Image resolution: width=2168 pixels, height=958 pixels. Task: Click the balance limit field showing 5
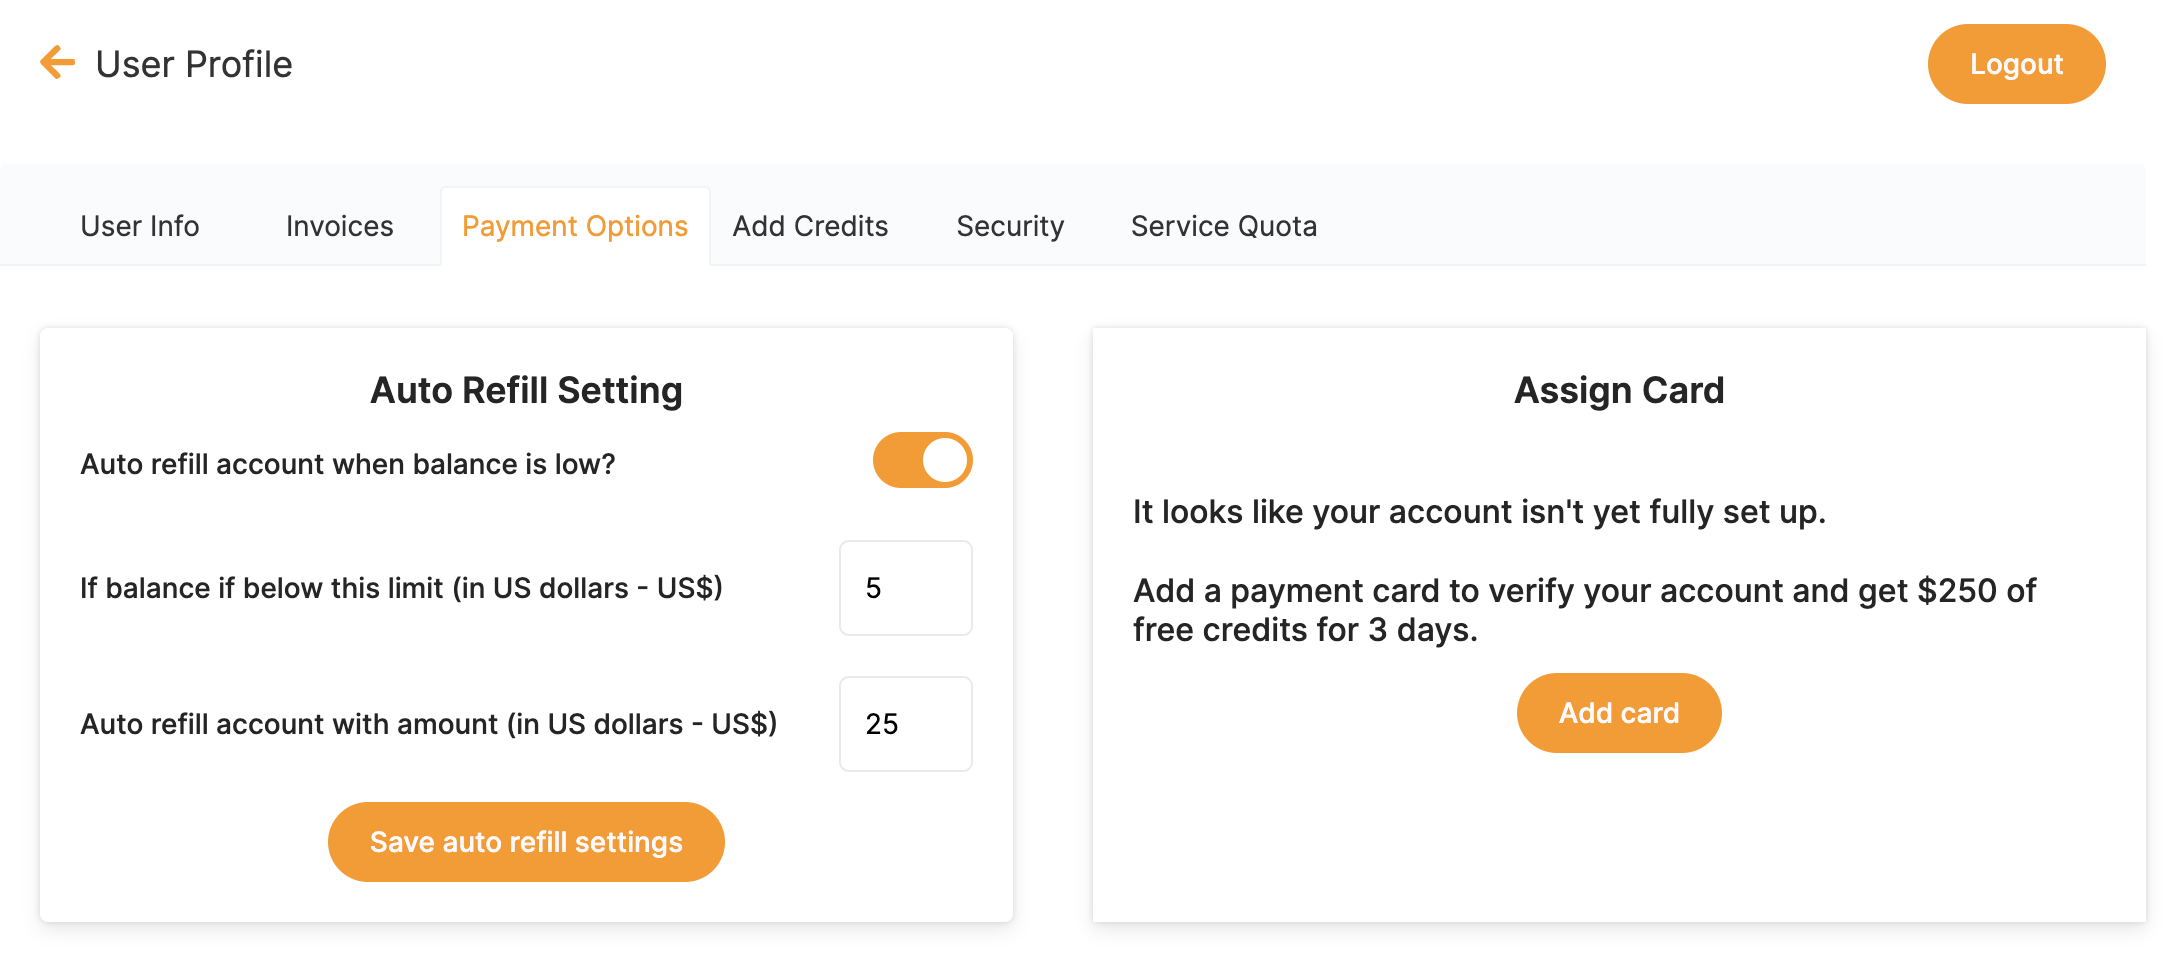[x=905, y=588]
